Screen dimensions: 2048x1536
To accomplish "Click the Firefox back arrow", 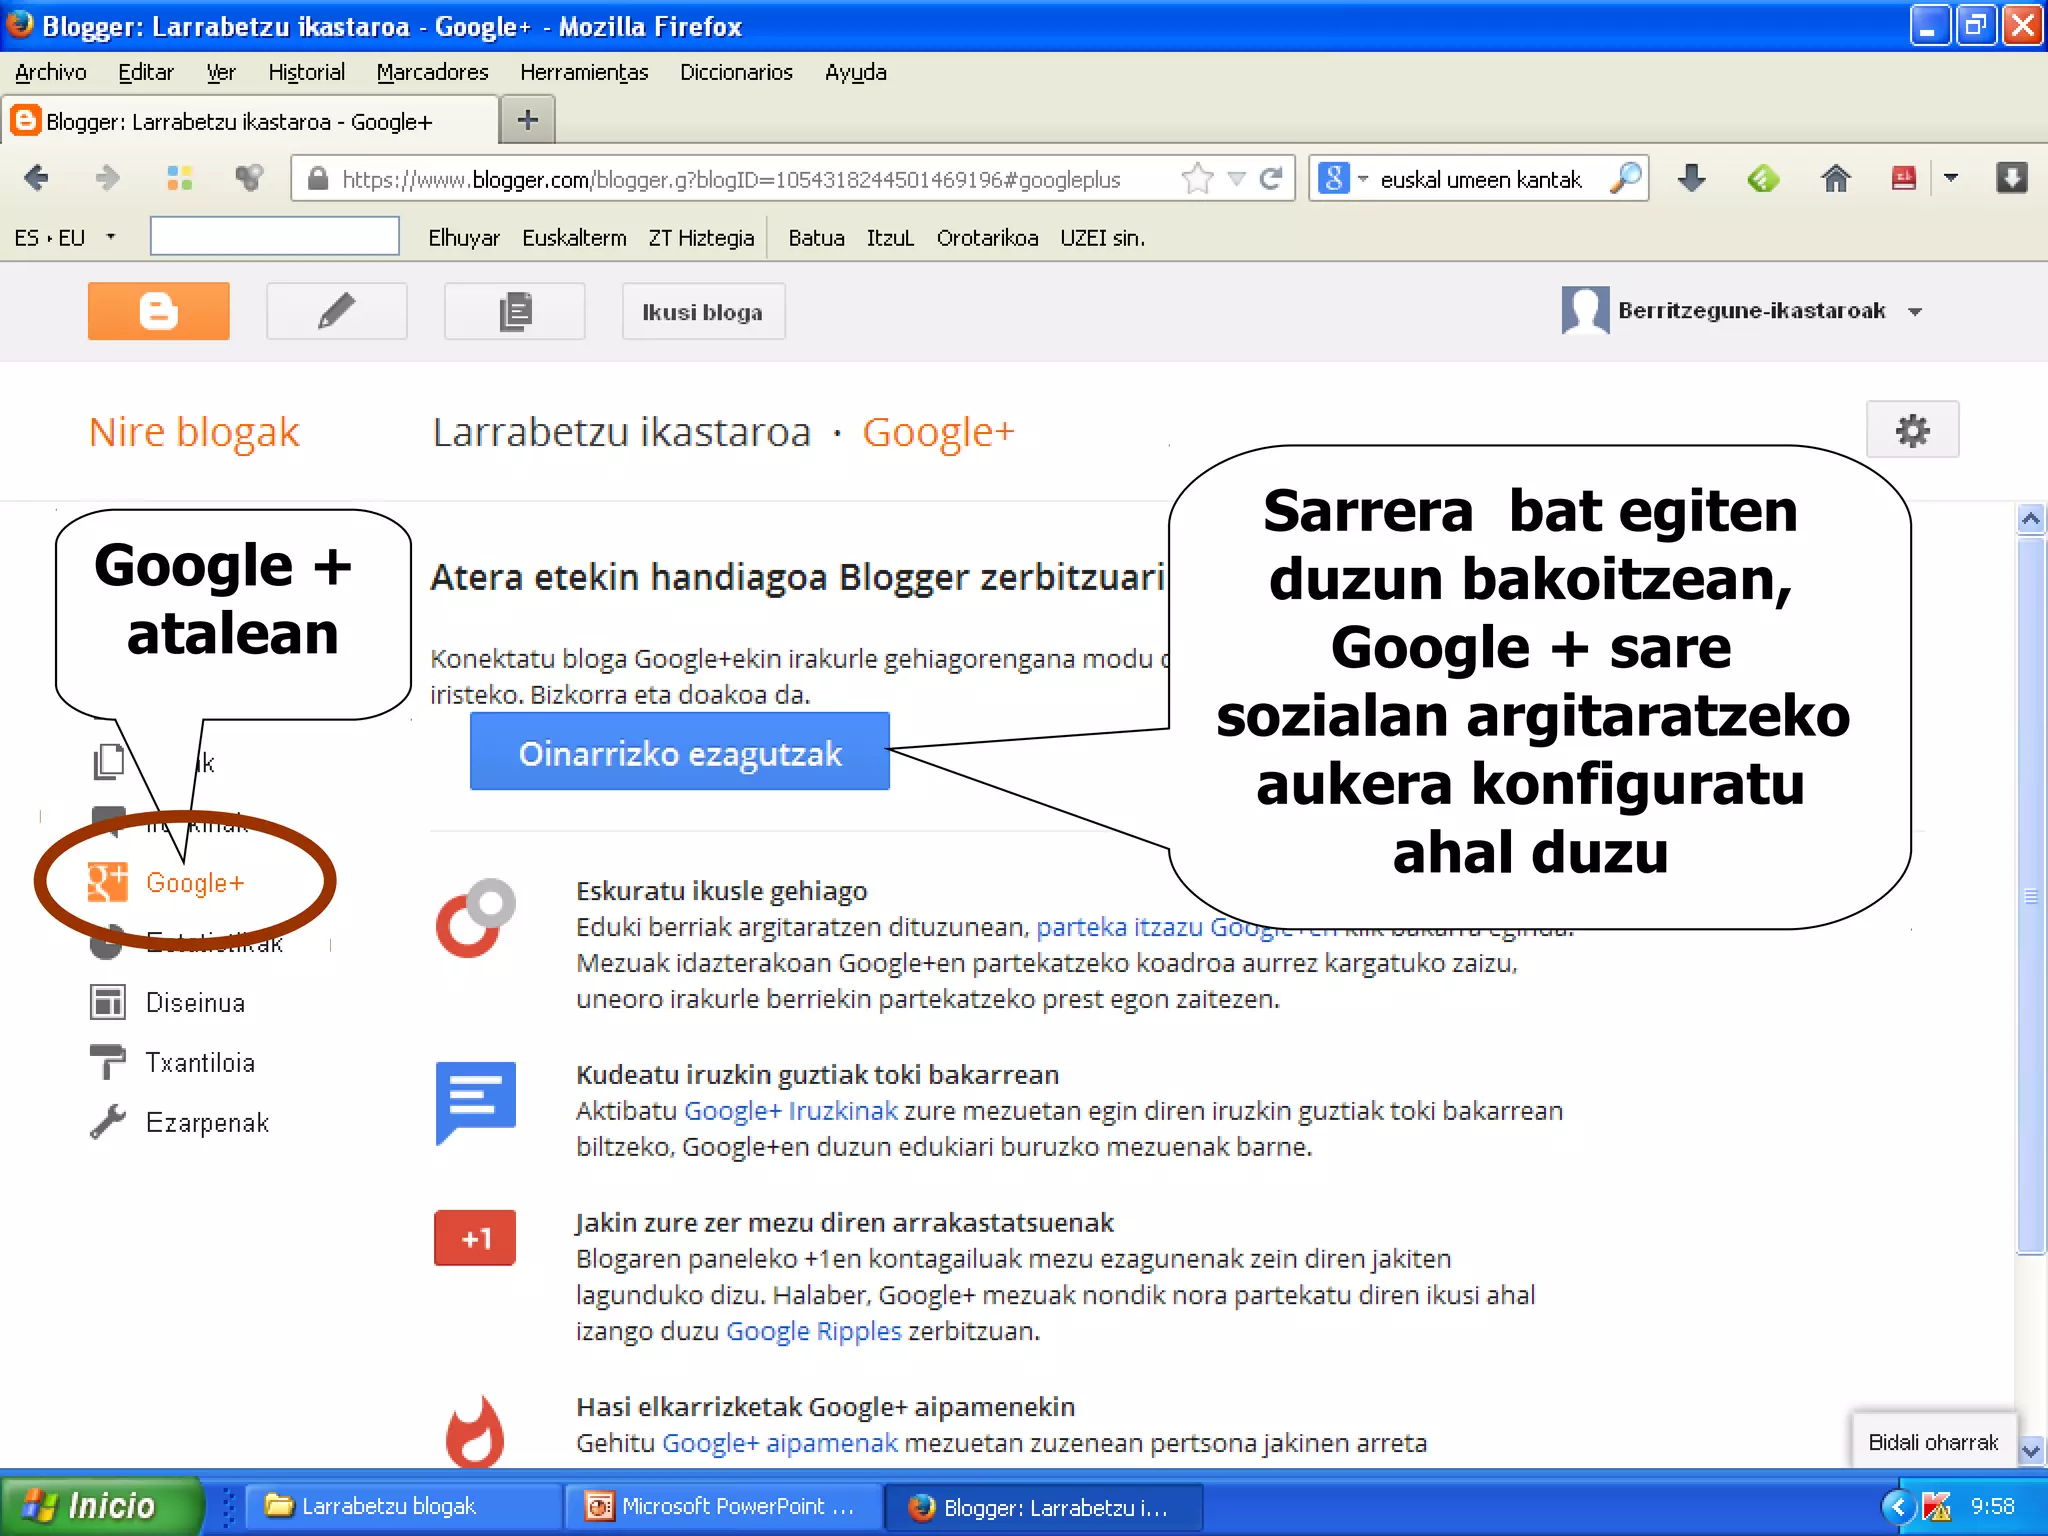I will pos(37,178).
